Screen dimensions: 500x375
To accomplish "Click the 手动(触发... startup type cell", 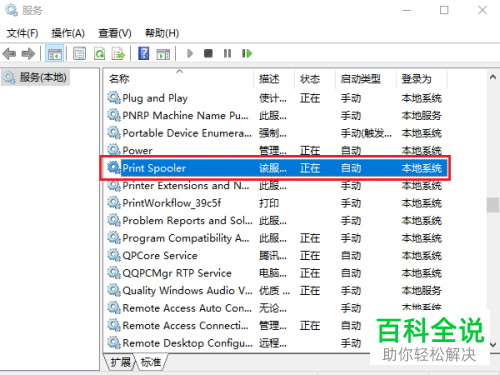I will (366, 133).
